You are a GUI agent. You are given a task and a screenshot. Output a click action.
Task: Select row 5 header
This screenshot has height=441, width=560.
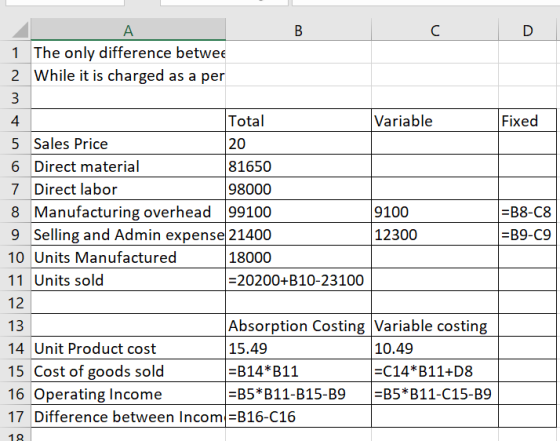15,144
